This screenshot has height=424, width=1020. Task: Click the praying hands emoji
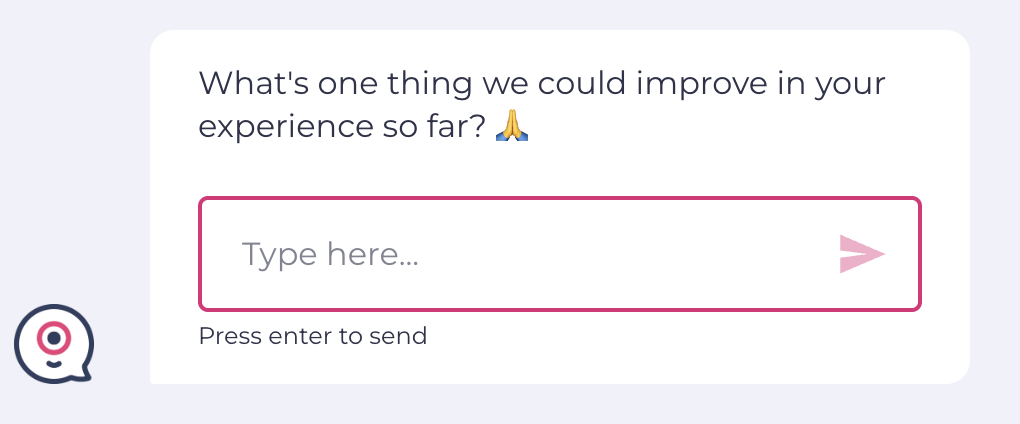tap(513, 127)
